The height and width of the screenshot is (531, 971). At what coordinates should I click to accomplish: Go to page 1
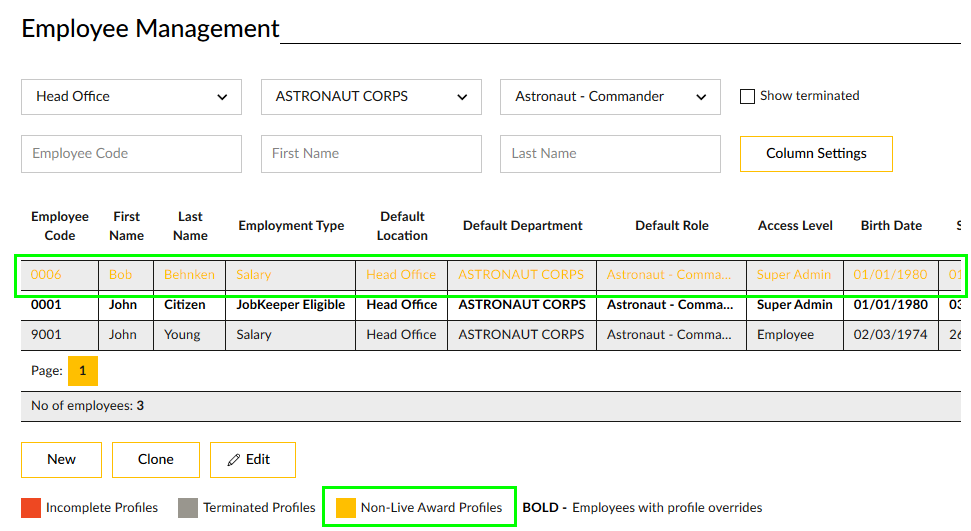tap(82, 371)
